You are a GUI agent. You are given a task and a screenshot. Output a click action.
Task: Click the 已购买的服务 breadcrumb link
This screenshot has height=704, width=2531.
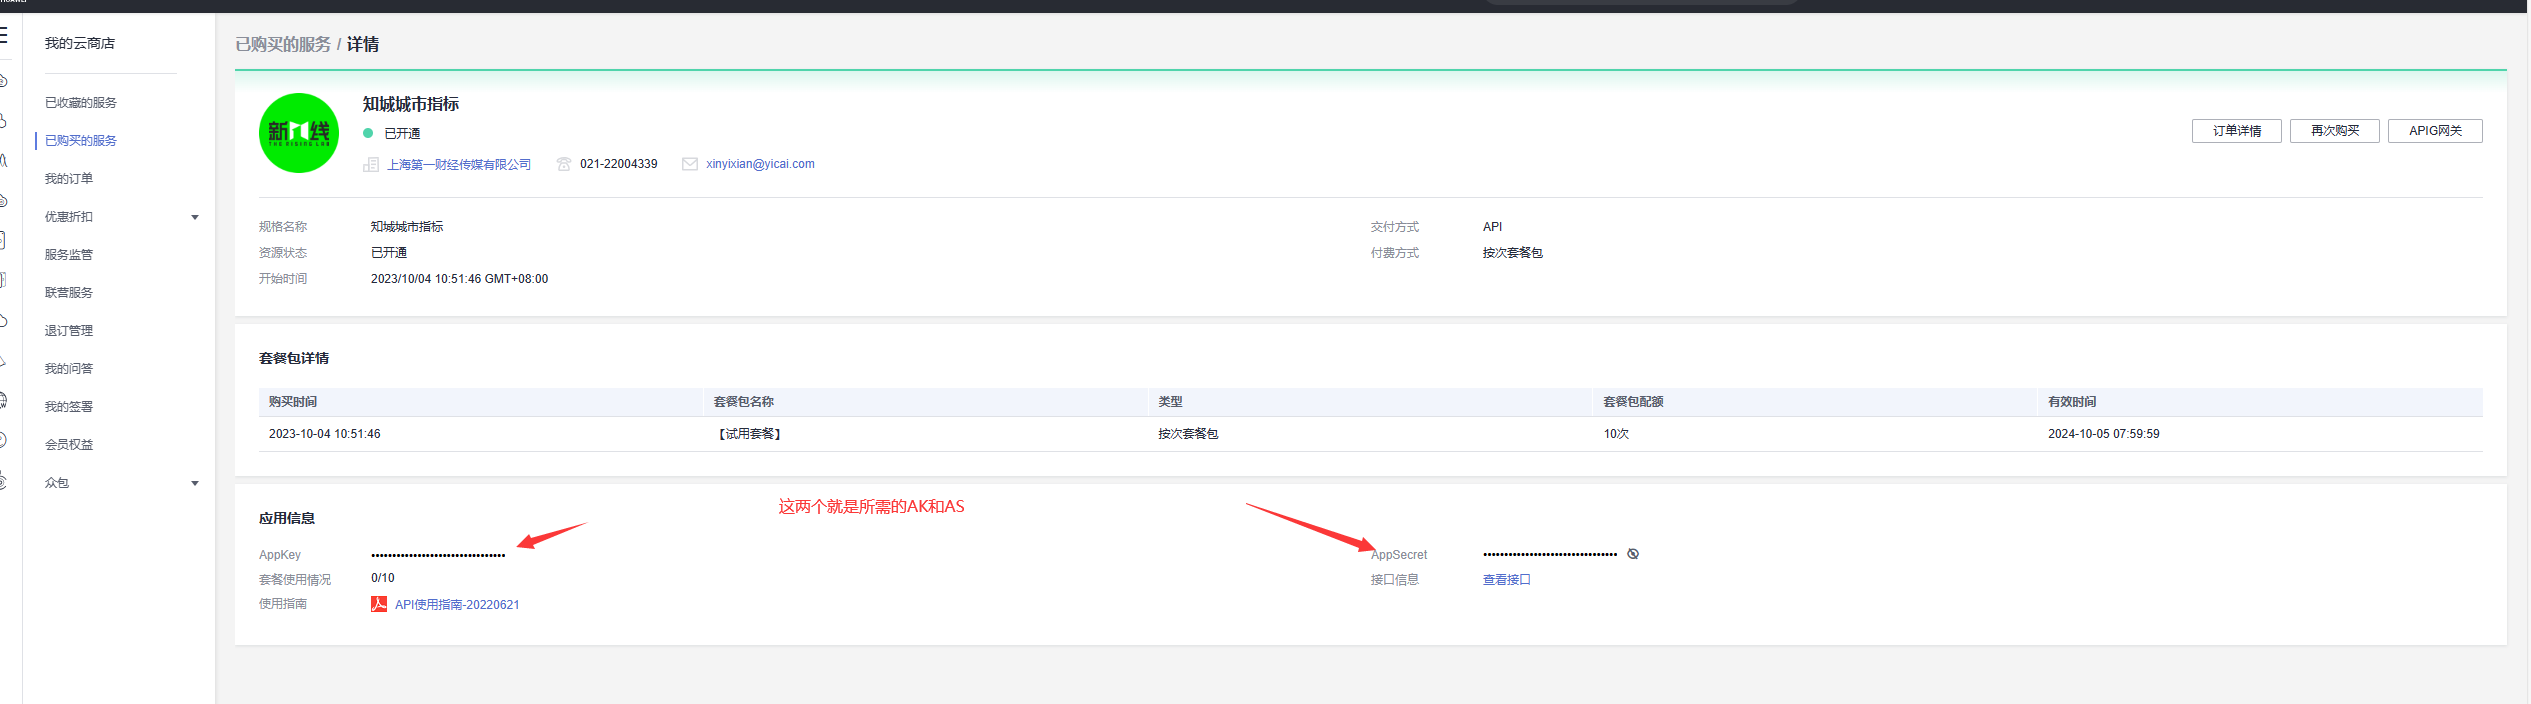[283, 45]
